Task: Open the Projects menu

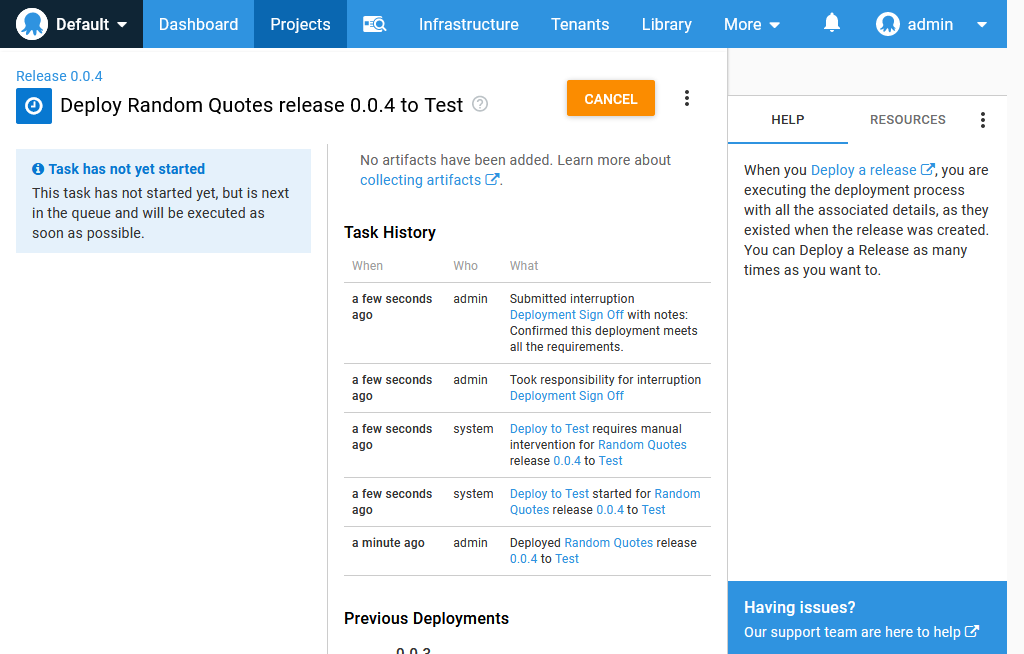Action: click(x=300, y=24)
